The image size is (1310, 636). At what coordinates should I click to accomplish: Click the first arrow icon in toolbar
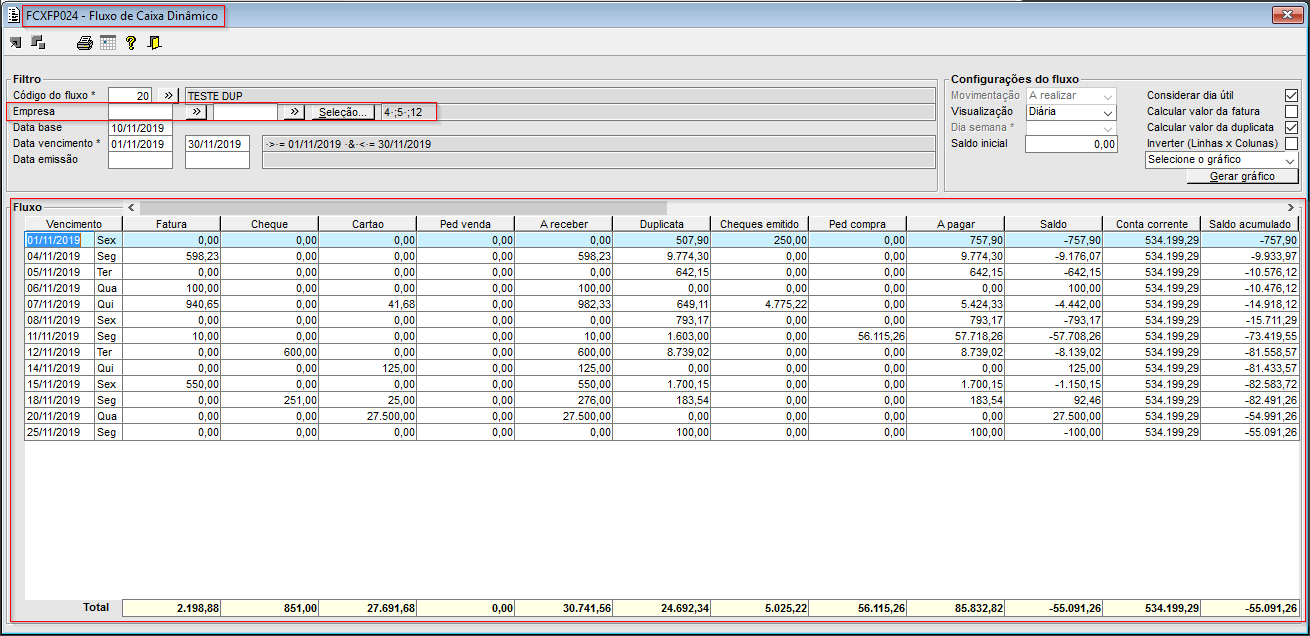click(x=16, y=43)
